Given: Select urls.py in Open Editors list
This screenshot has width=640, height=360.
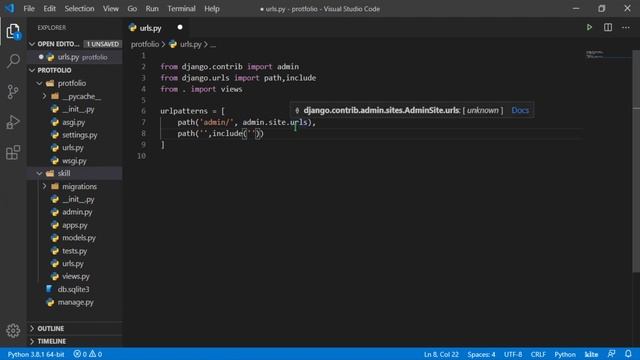Looking at the screenshot, I should 75,57.
